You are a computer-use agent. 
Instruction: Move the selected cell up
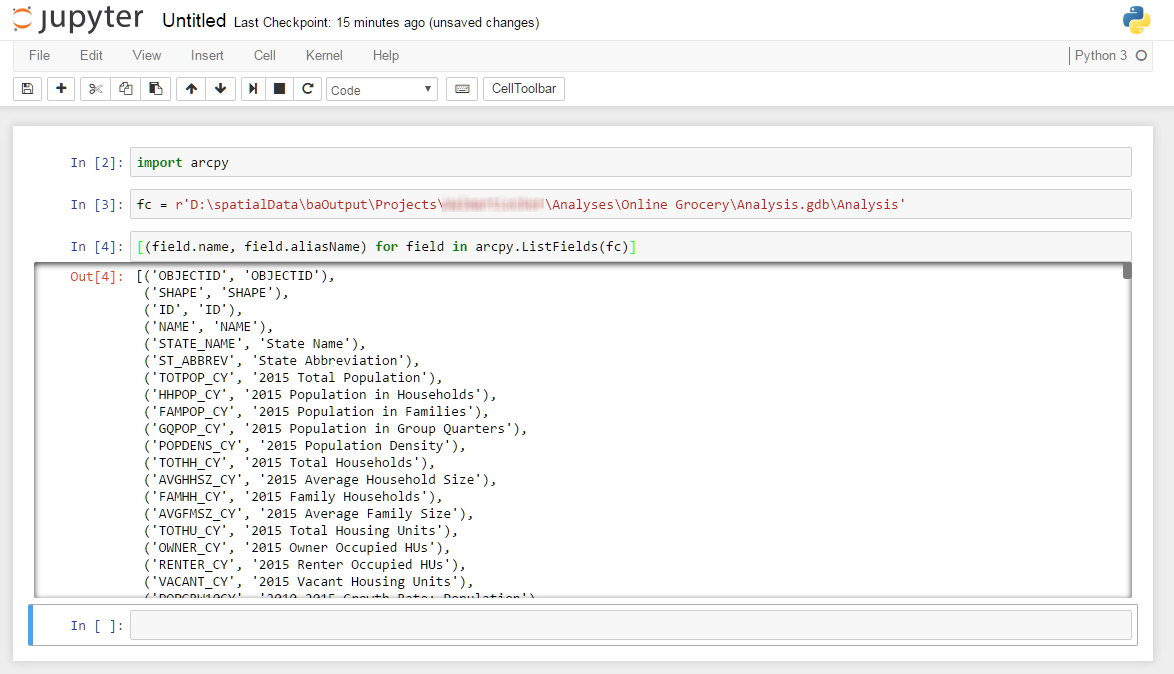(190, 88)
